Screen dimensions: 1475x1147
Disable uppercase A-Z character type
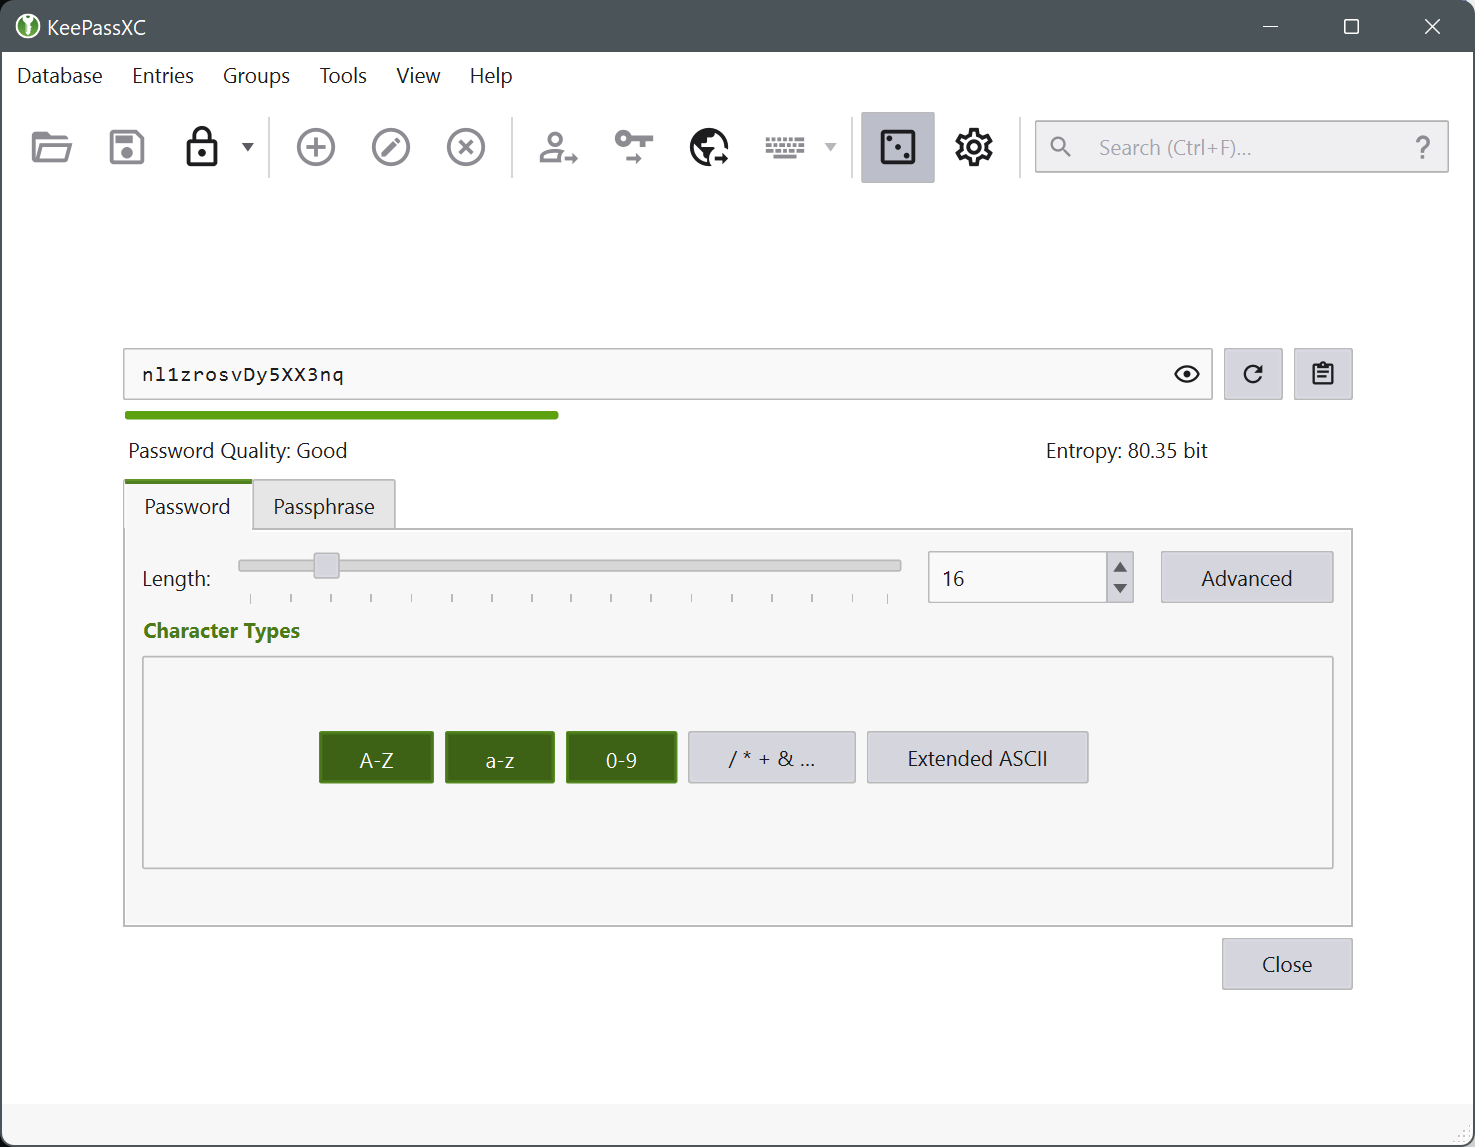click(376, 758)
